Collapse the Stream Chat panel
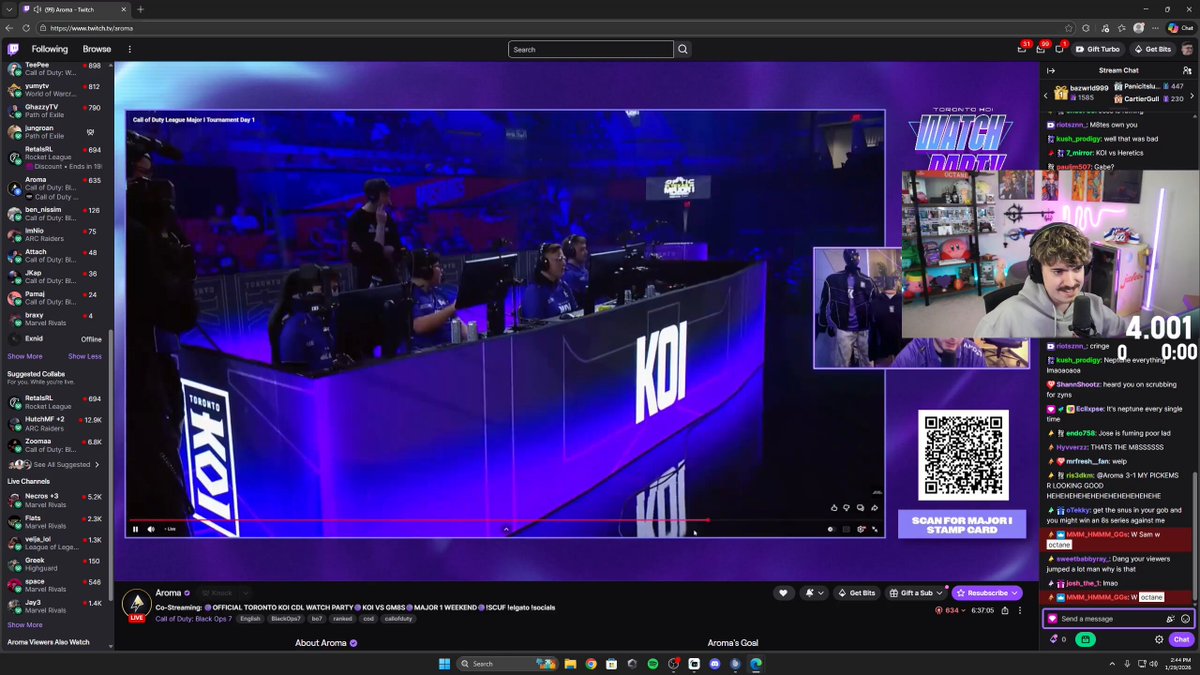Screen dimensions: 1200x675 (x=1051, y=70)
